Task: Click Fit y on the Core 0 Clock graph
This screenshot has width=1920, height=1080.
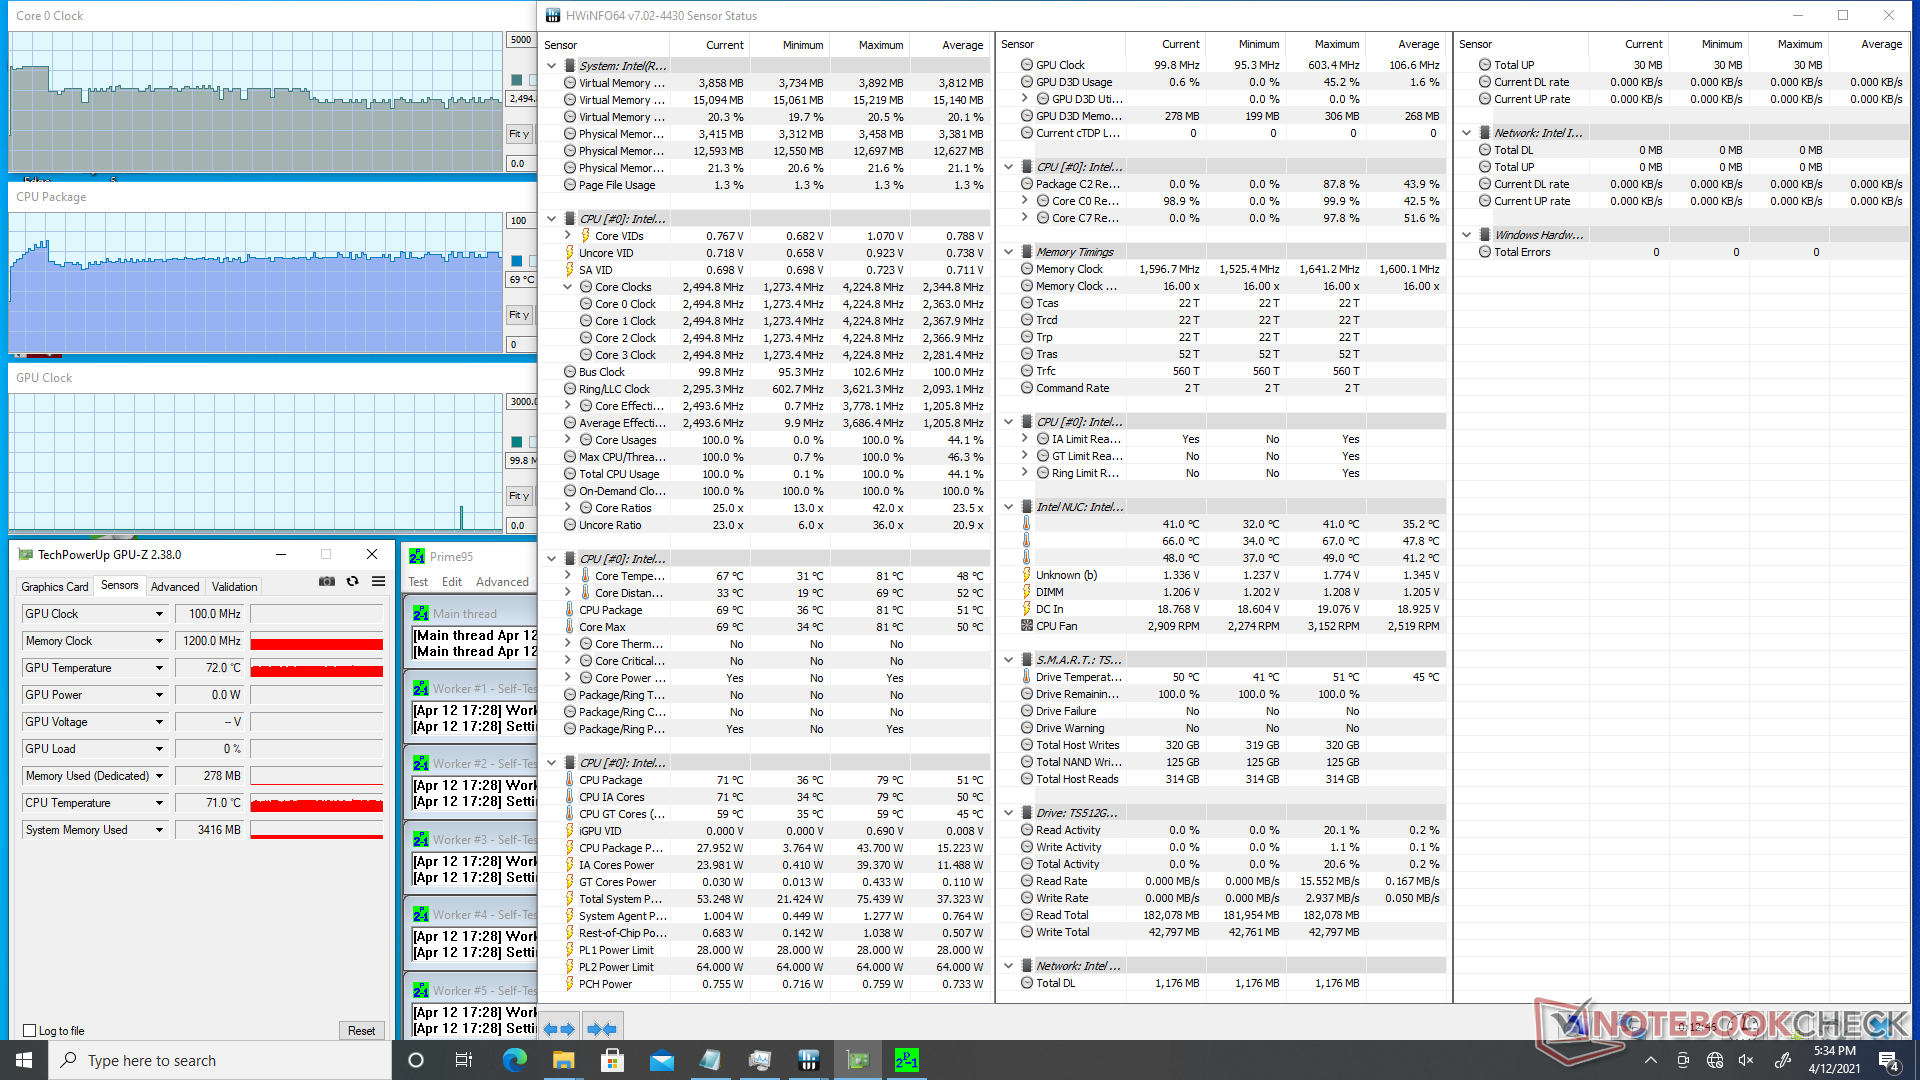Action: click(519, 134)
